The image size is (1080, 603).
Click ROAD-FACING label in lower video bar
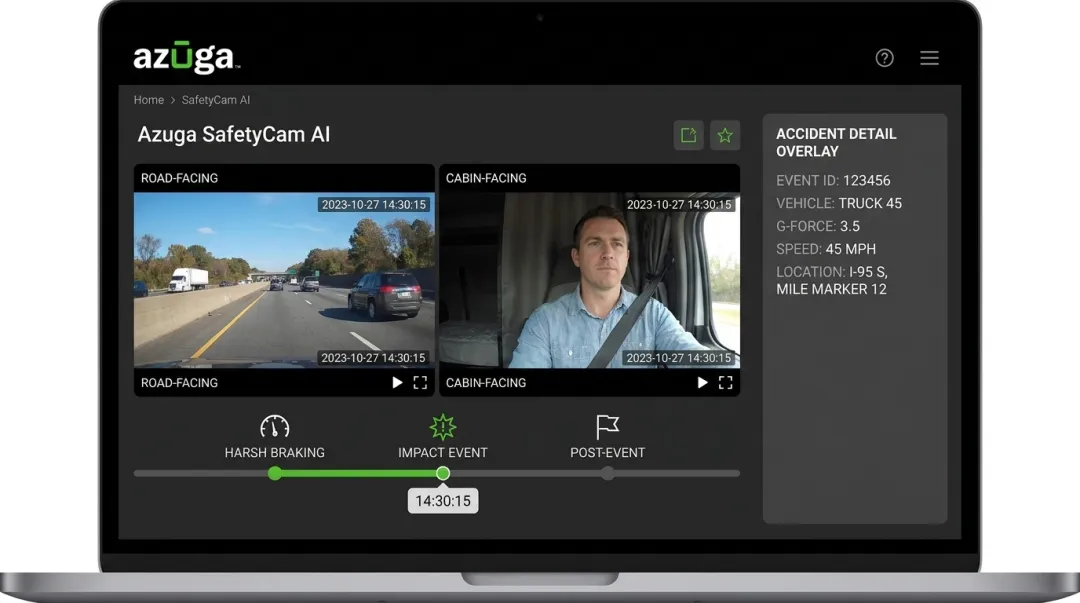179,382
